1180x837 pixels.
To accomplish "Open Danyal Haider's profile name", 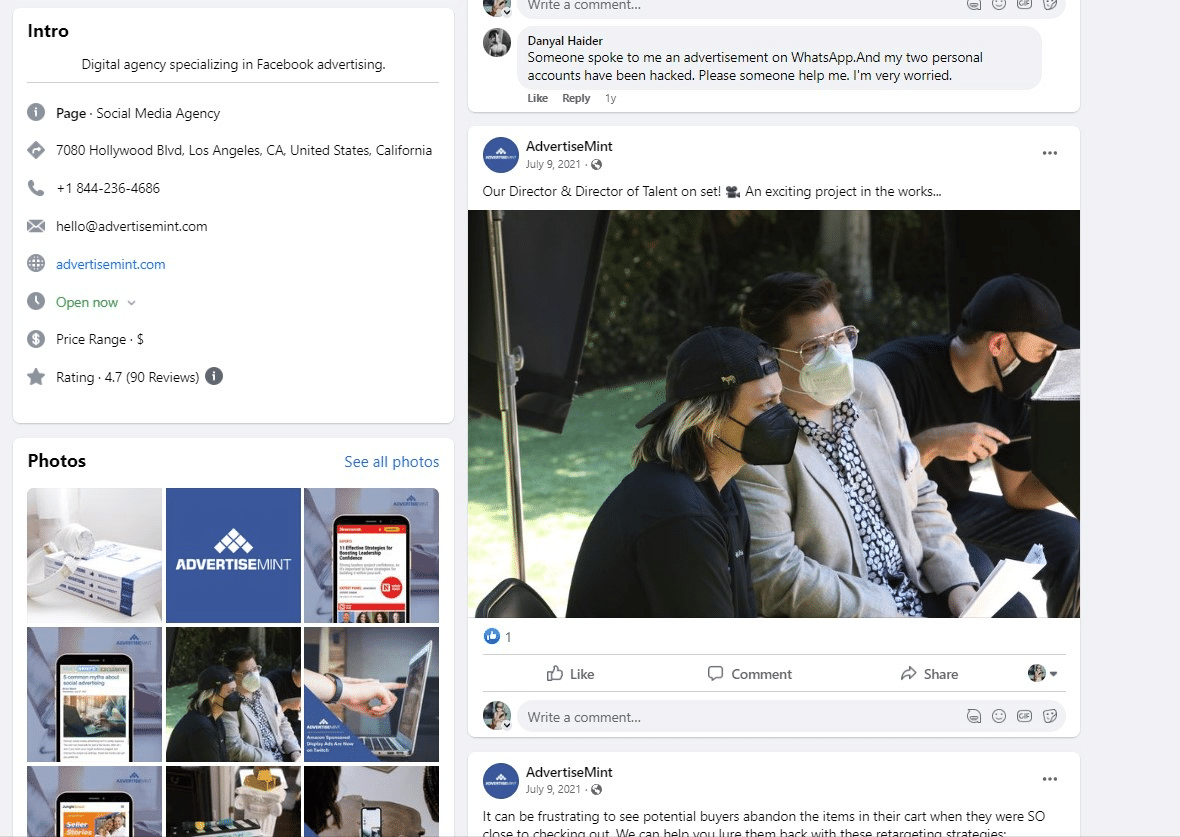I will point(565,41).
